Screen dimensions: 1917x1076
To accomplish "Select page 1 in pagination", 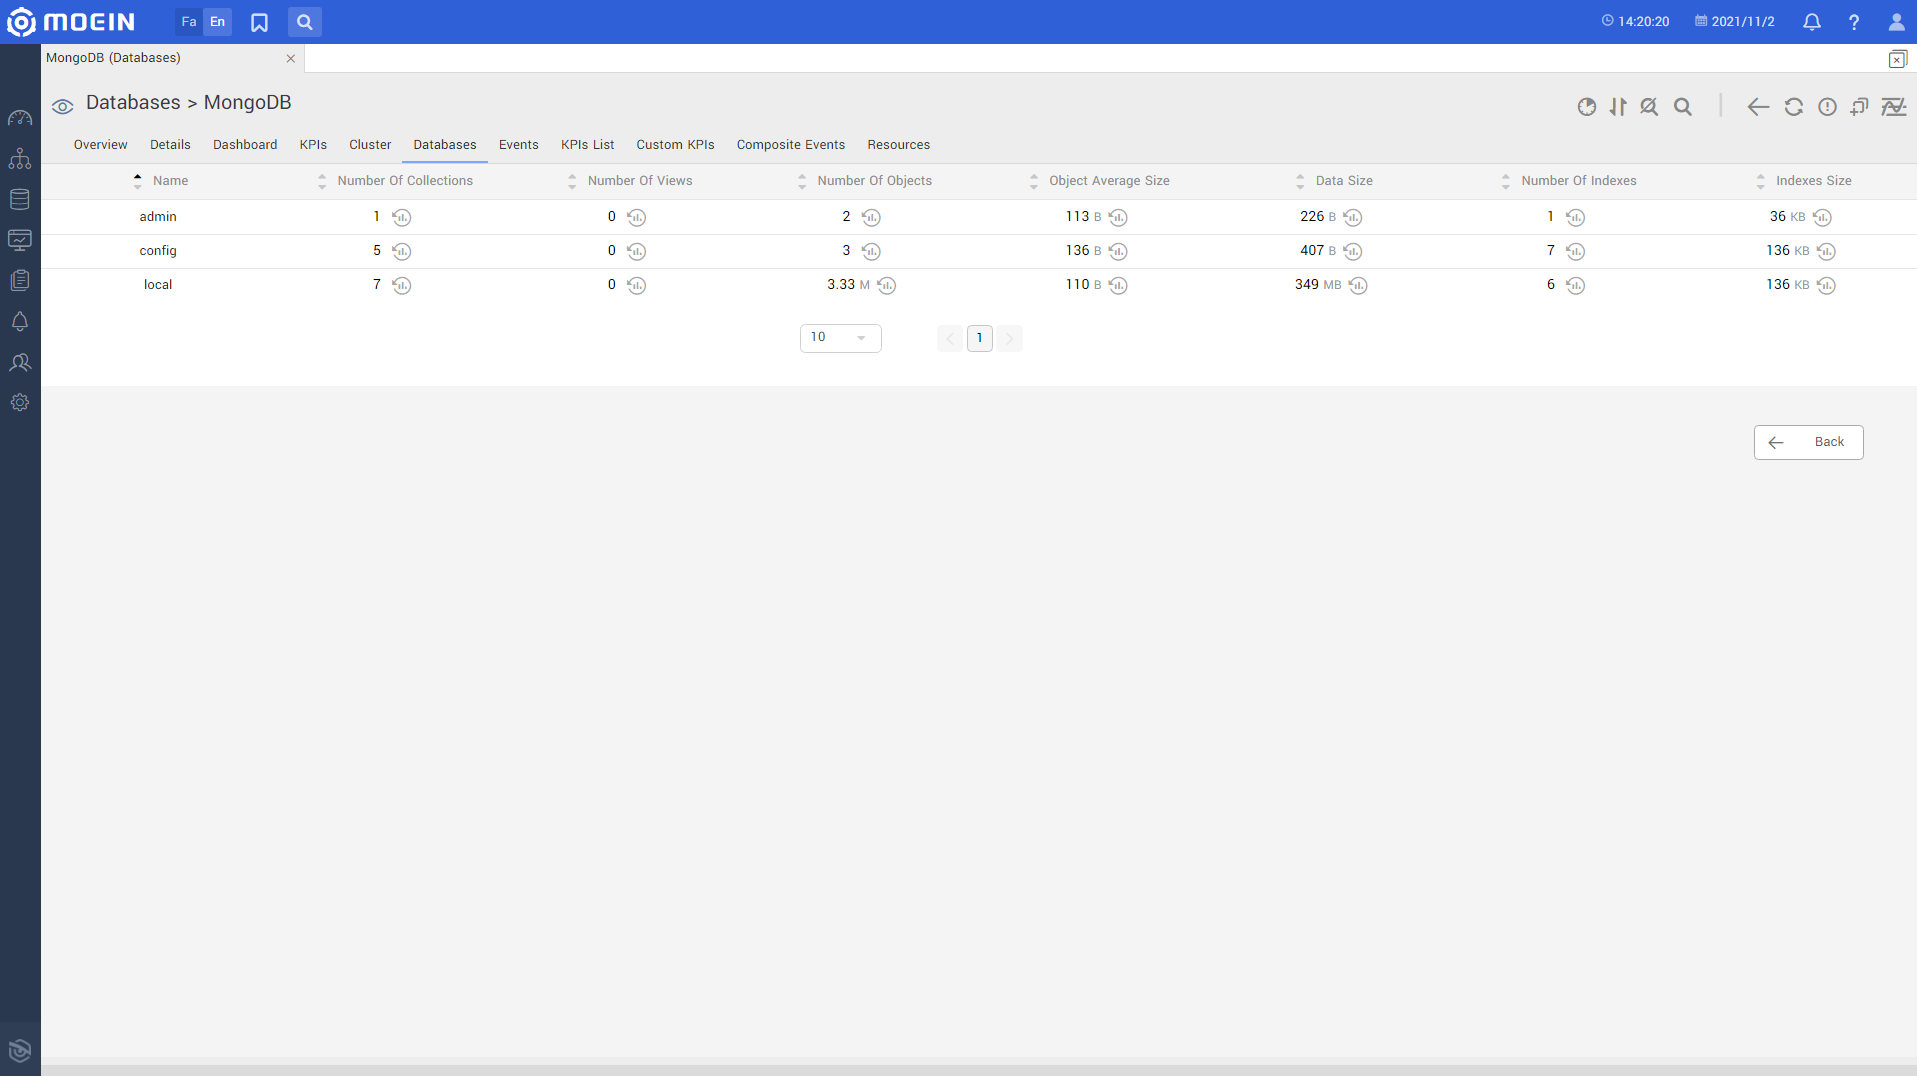I will tap(980, 338).
